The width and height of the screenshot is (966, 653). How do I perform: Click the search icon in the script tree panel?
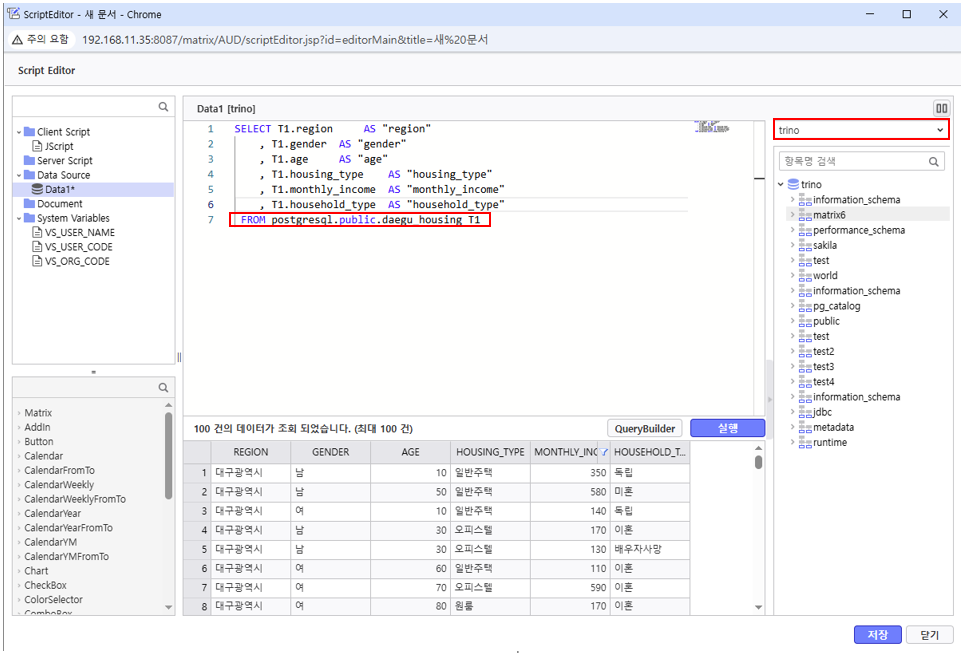[163, 107]
